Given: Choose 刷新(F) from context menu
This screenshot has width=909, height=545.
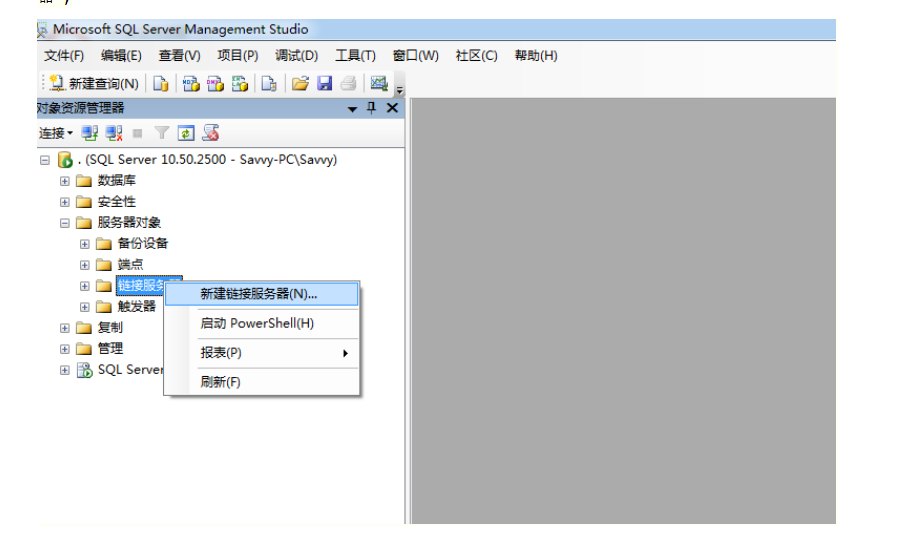Looking at the screenshot, I should point(261,382).
